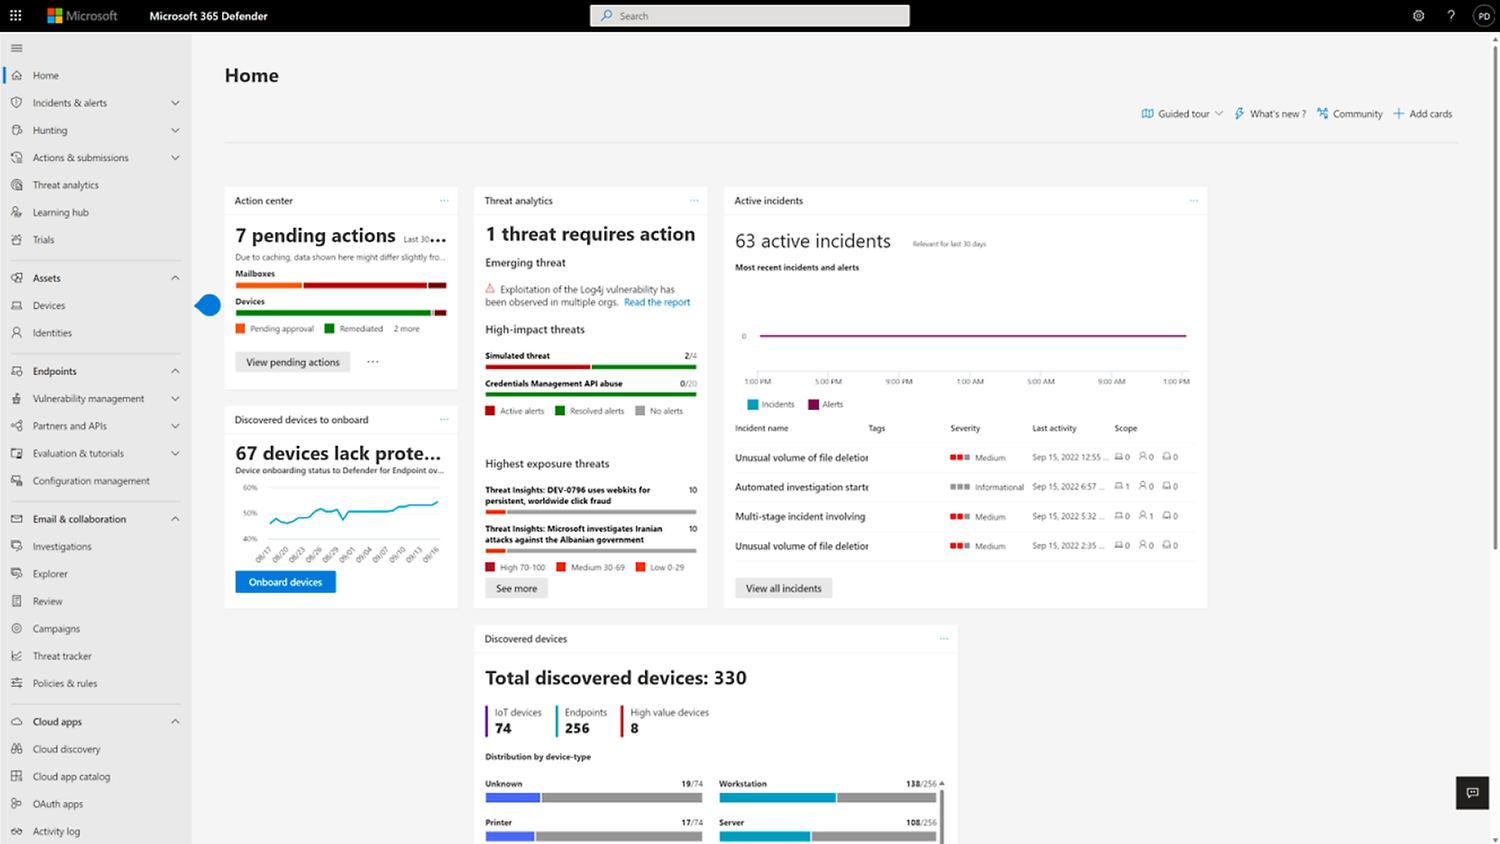Click the Threat analytics sidebar icon
1500x844 pixels.
(x=16, y=185)
